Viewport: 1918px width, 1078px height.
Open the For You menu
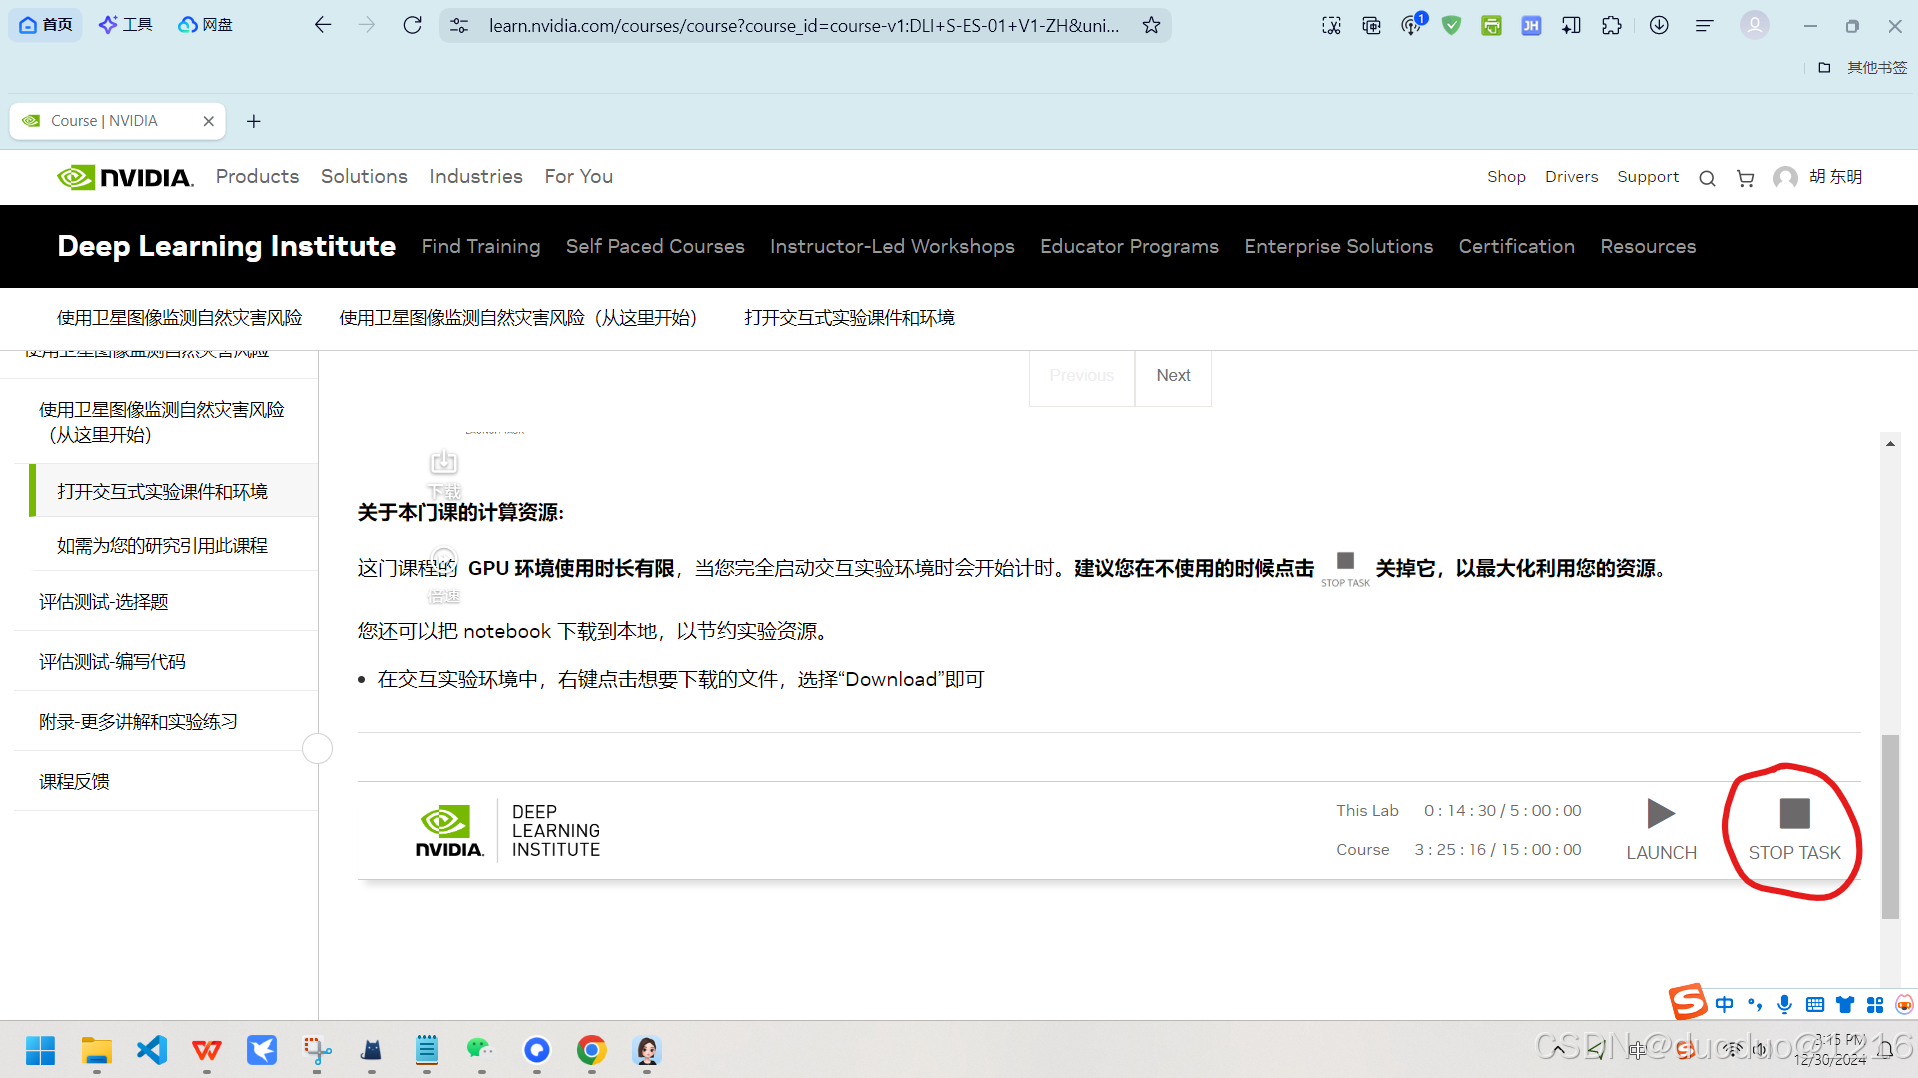(578, 177)
